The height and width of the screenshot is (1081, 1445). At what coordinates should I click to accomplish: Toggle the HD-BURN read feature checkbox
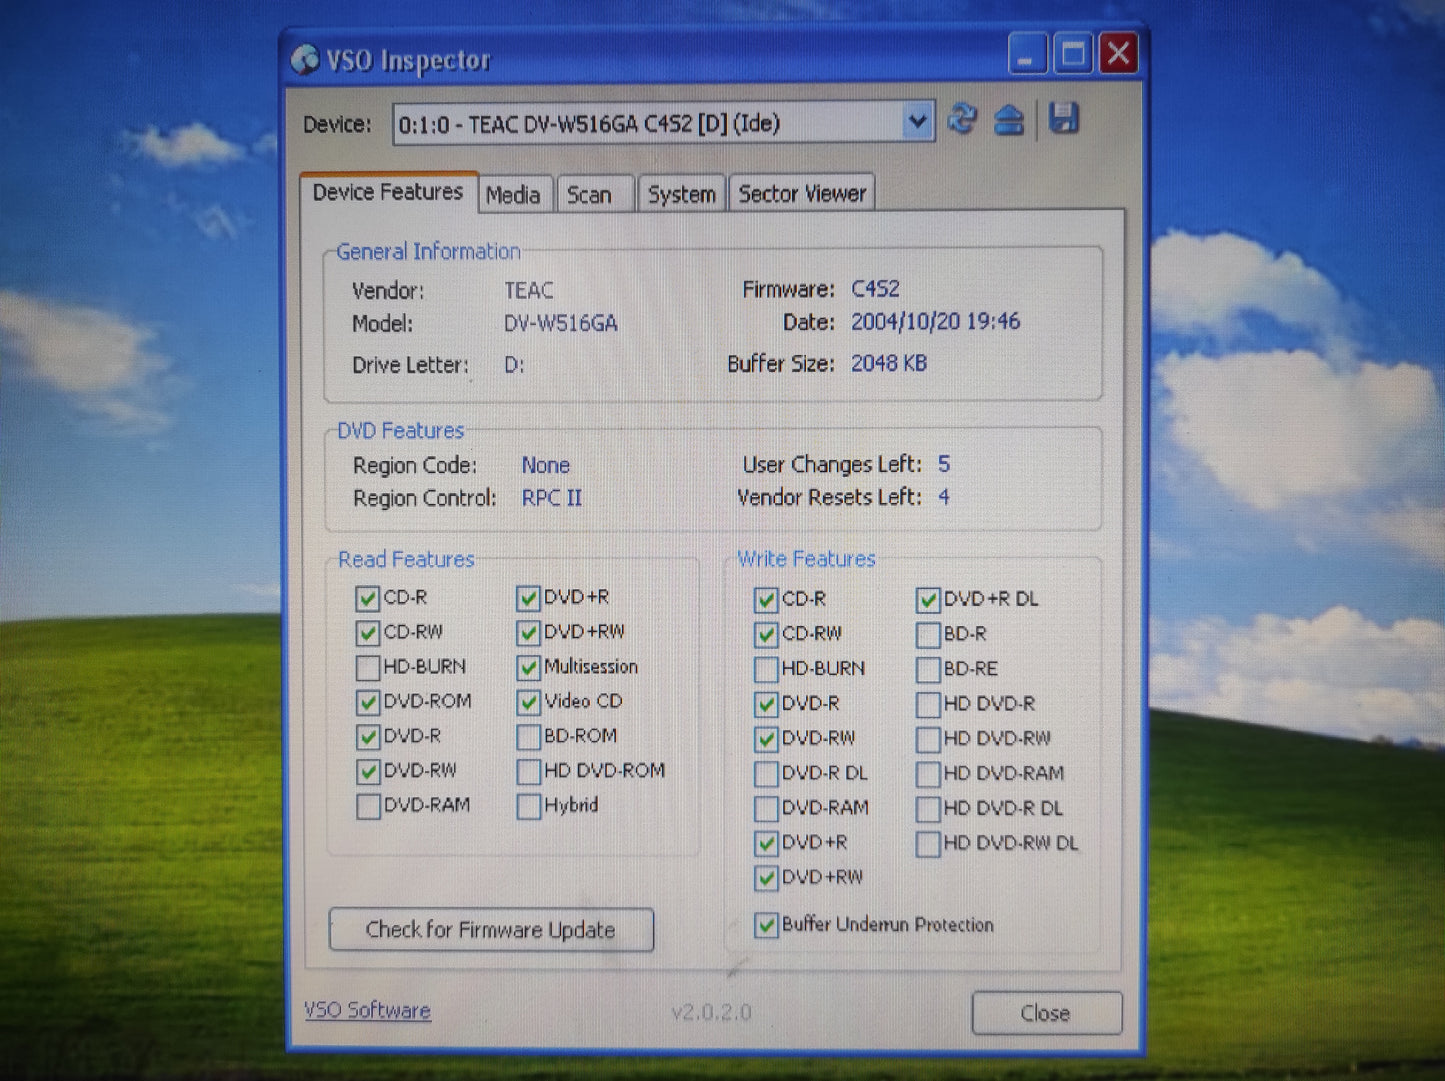pos(368,667)
